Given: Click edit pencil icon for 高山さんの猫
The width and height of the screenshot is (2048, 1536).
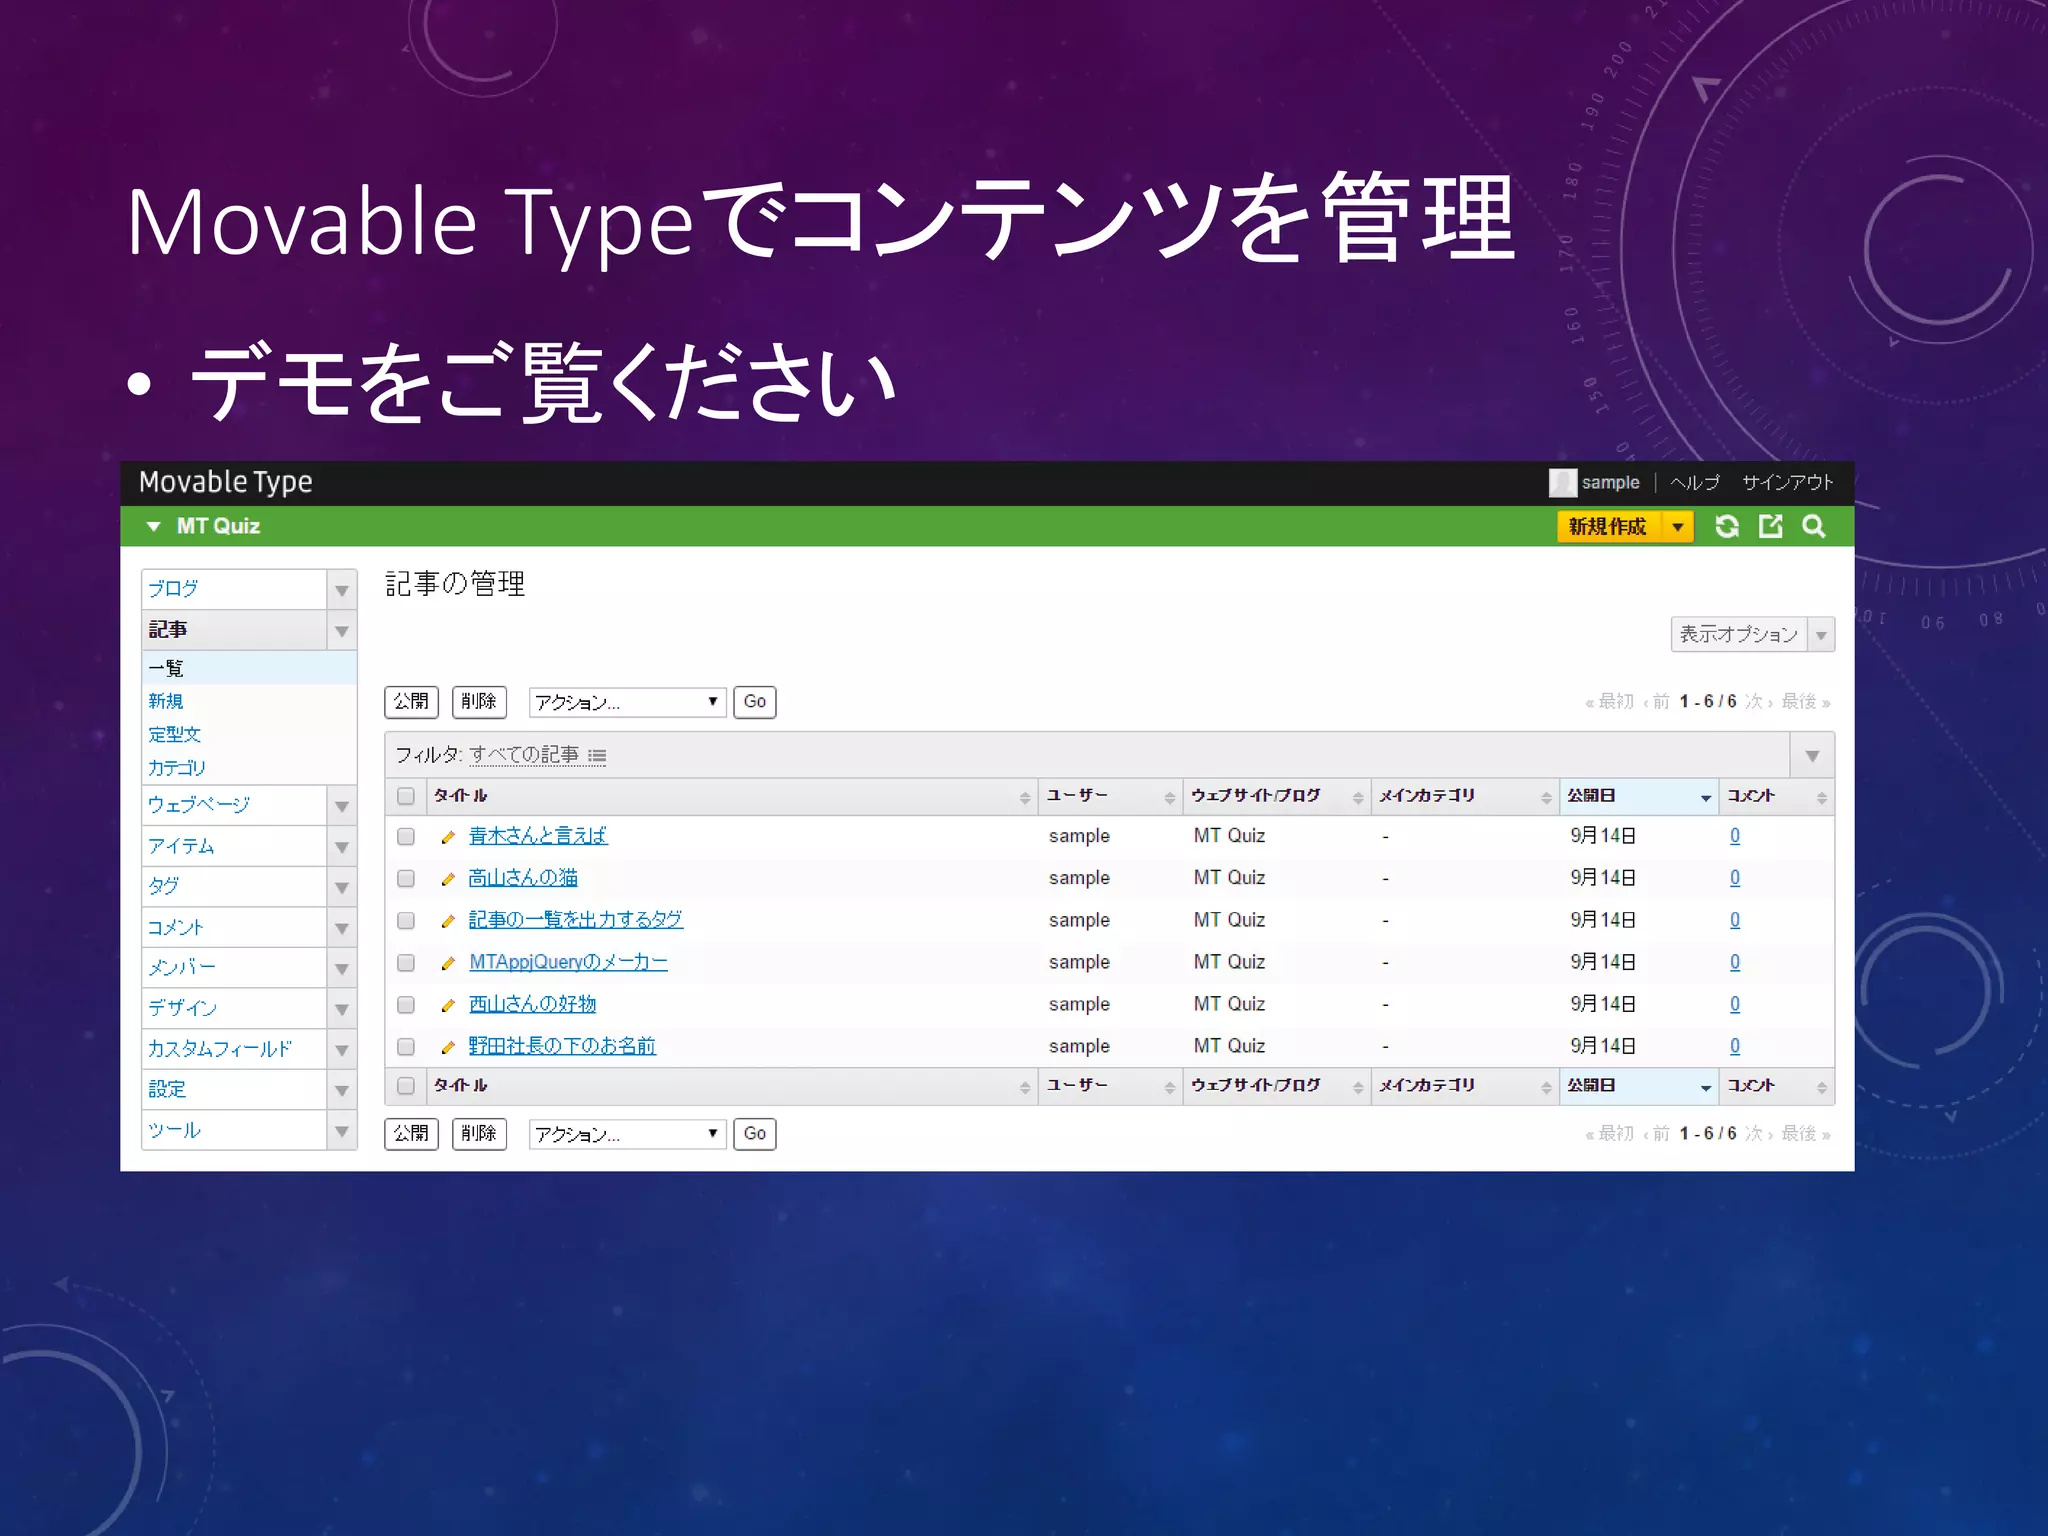Looking at the screenshot, I should pyautogui.click(x=448, y=879).
